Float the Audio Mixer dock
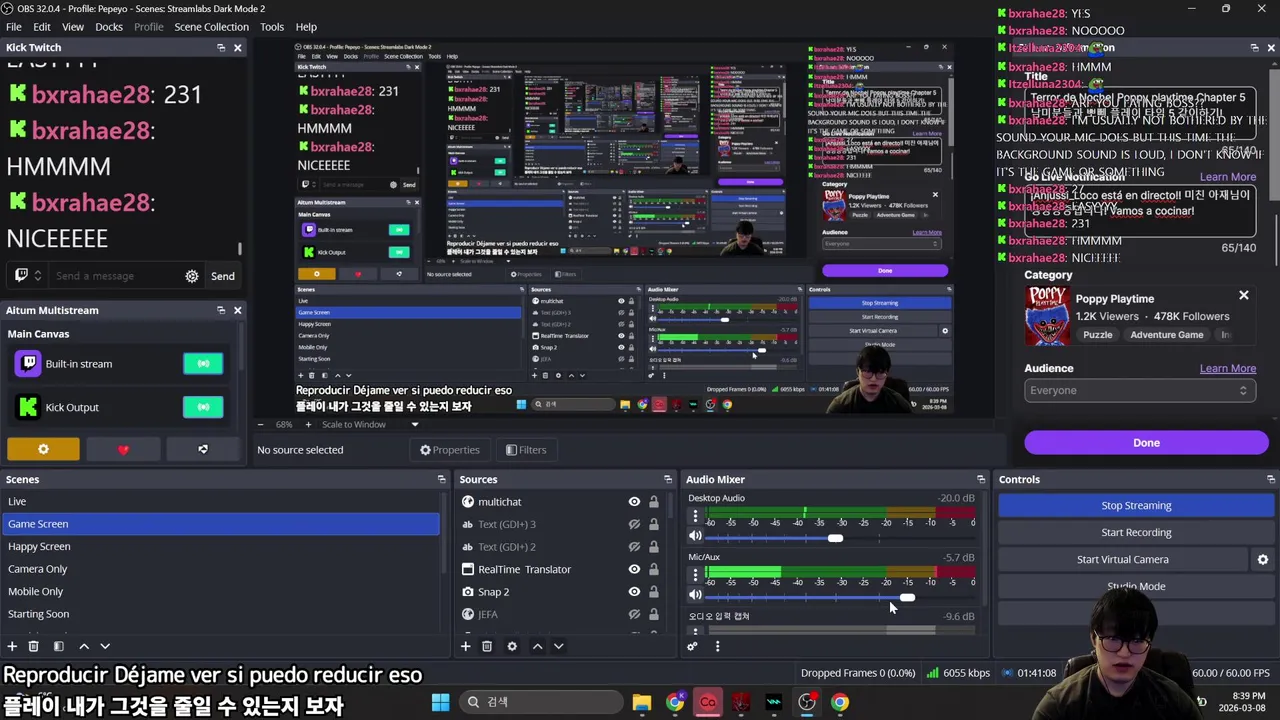The width and height of the screenshot is (1280, 720). (x=981, y=479)
